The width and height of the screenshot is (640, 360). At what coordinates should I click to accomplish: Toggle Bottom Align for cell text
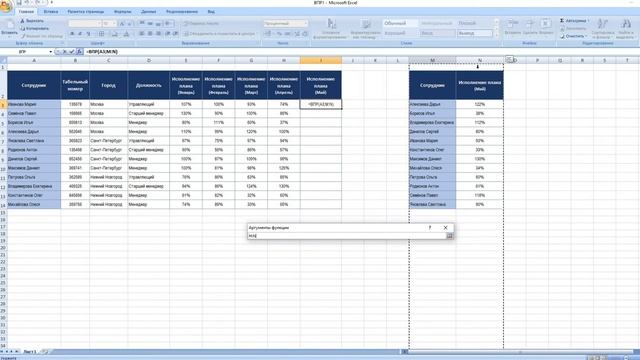[x=158, y=24]
